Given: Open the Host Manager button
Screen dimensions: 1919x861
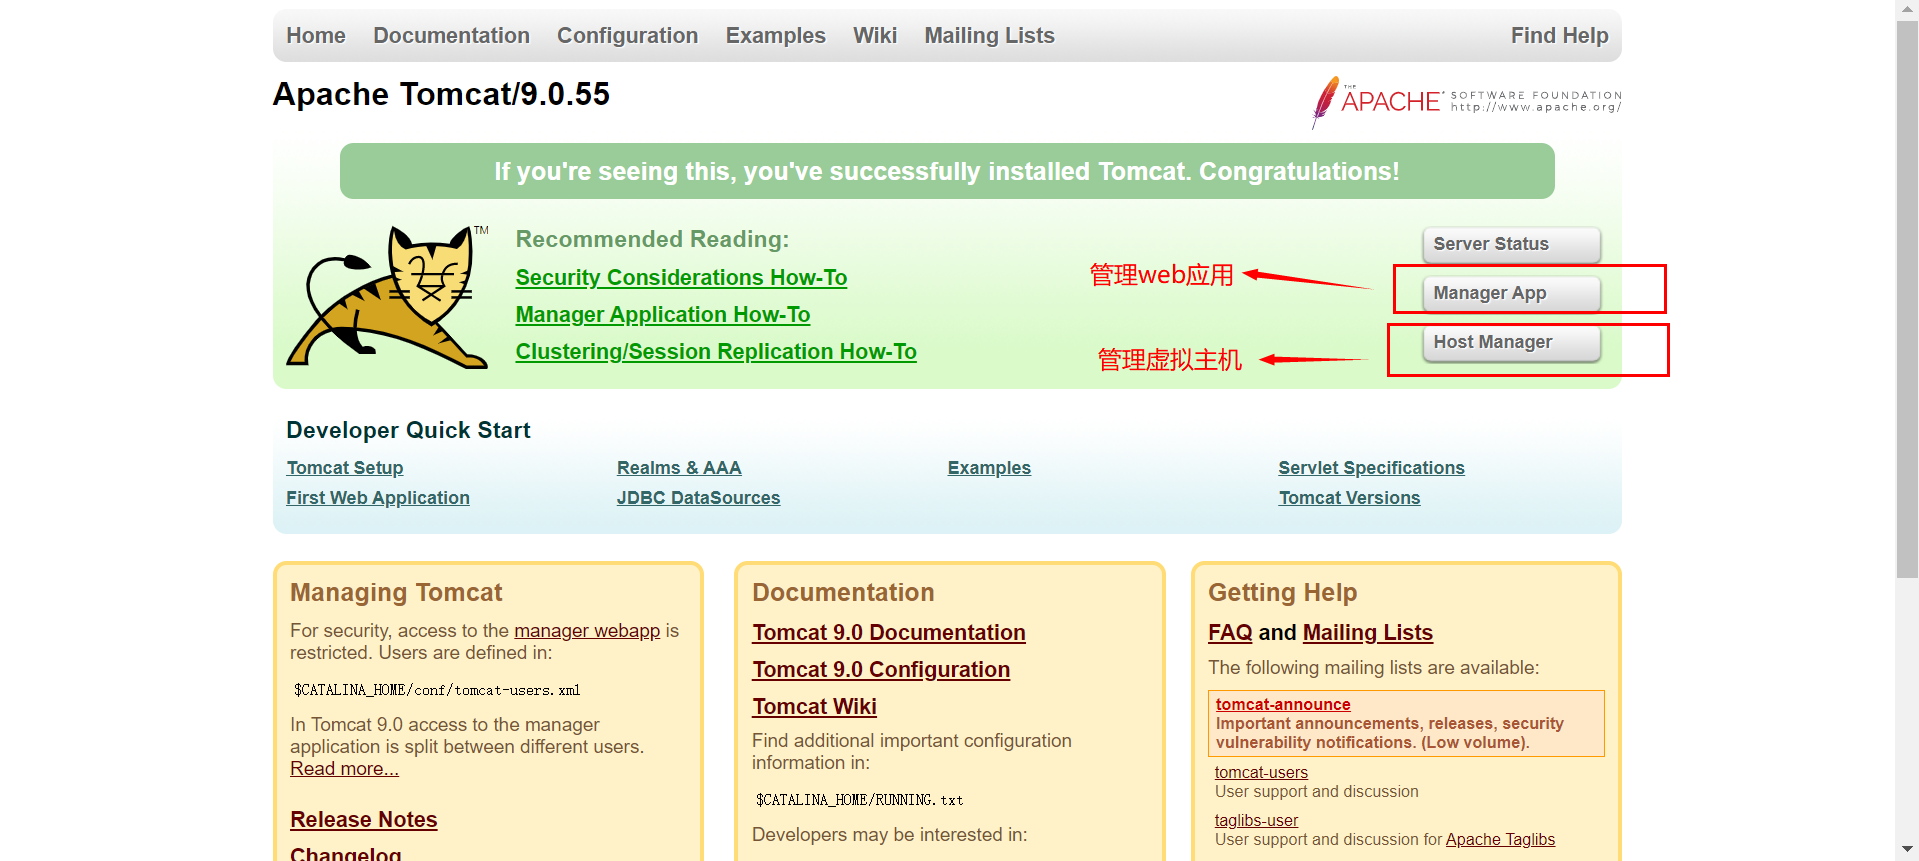Looking at the screenshot, I should (1511, 342).
